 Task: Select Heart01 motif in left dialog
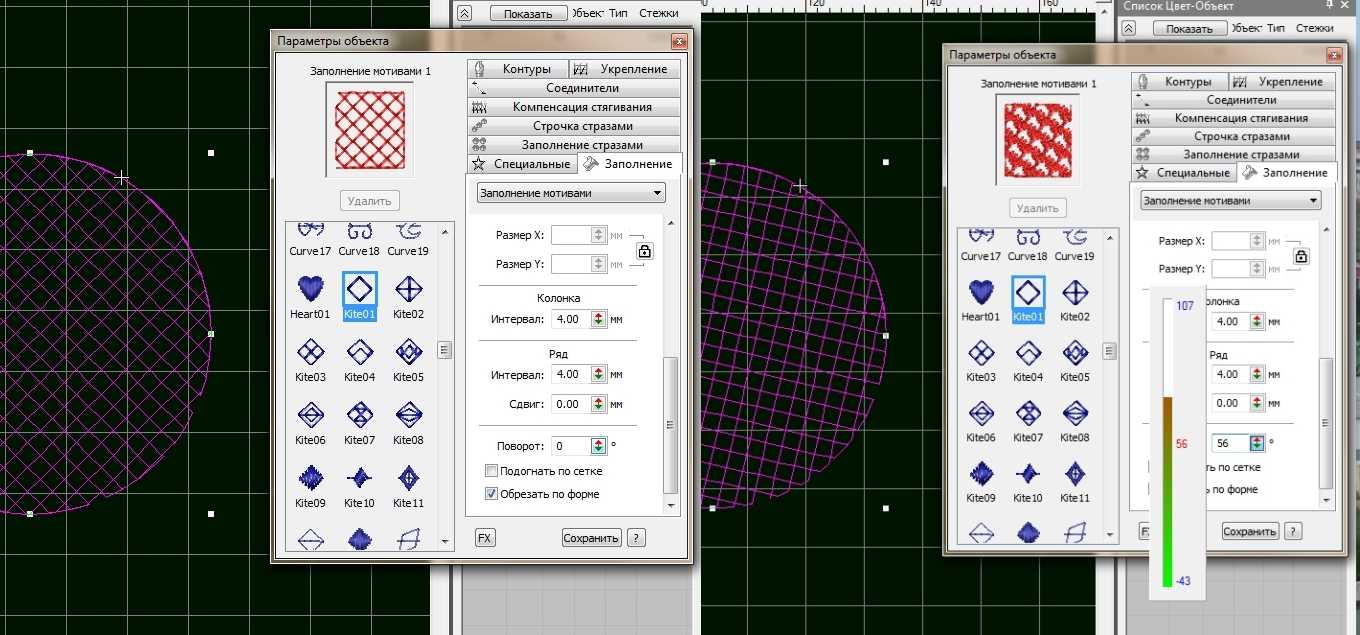click(311, 290)
